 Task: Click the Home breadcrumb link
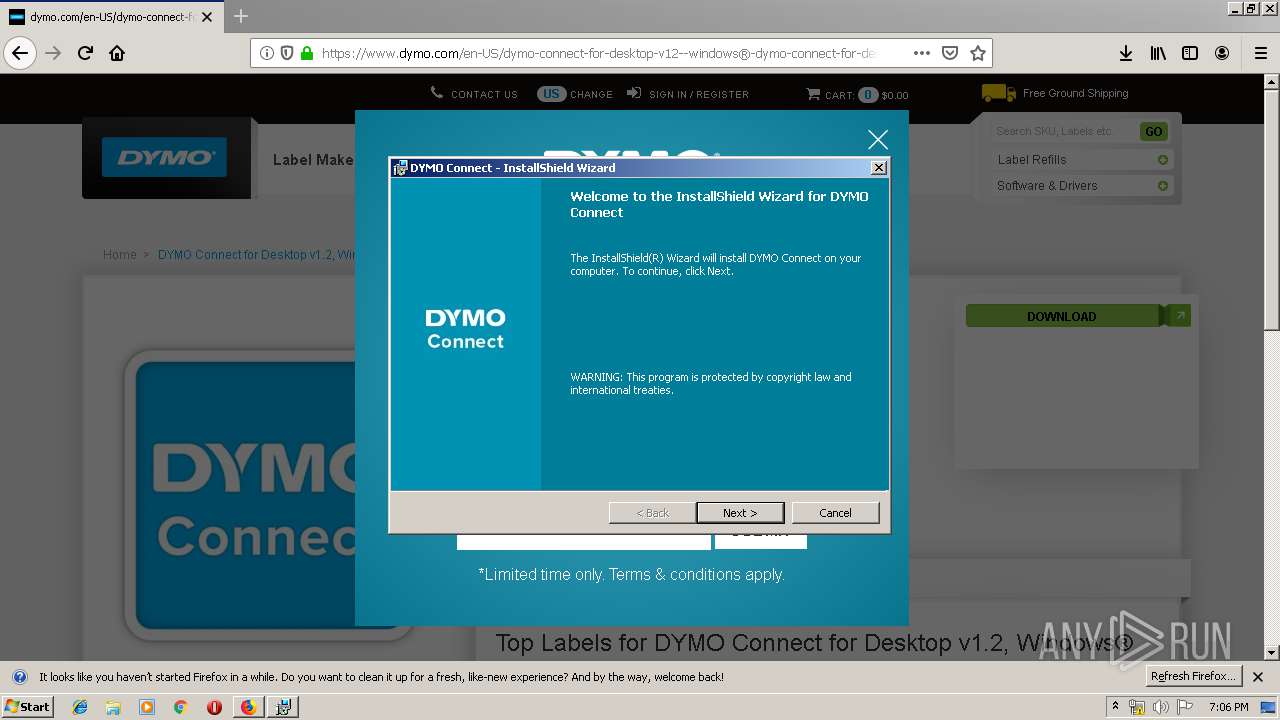pyautogui.click(x=119, y=255)
